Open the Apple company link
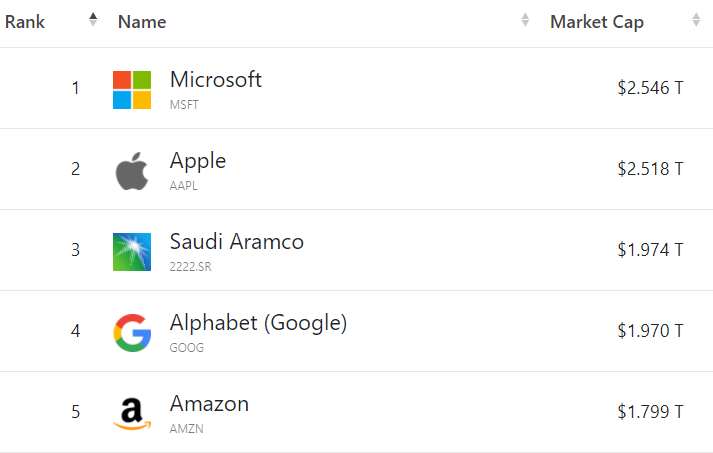 (x=198, y=161)
